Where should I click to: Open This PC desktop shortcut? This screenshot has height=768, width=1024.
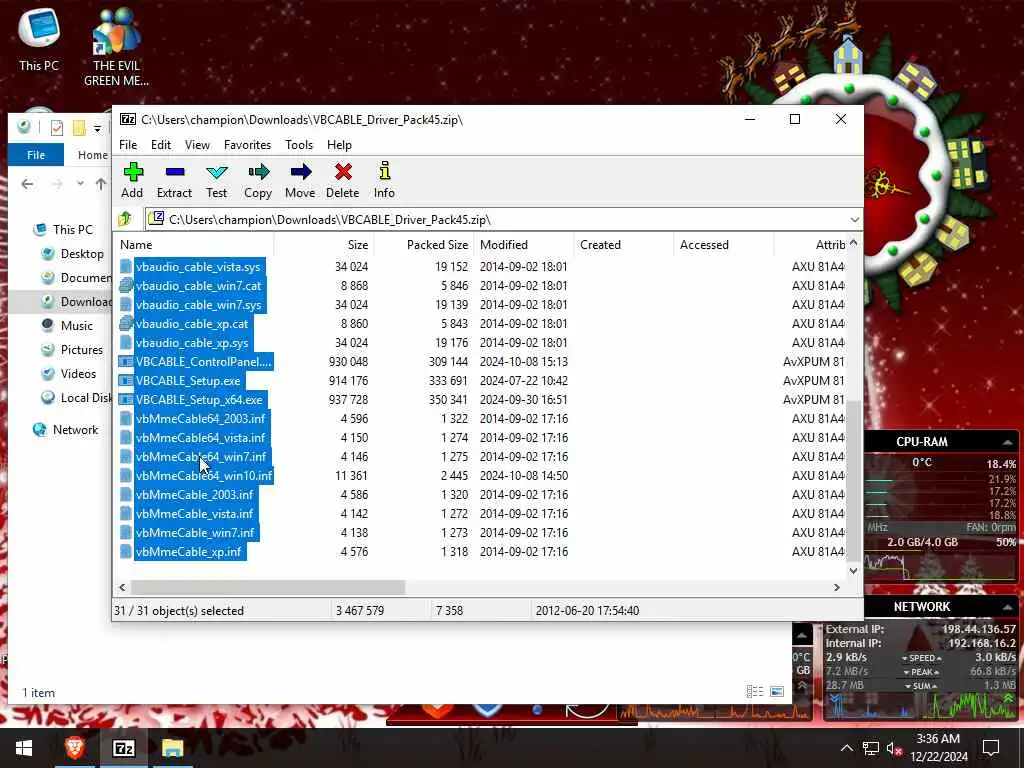(39, 38)
